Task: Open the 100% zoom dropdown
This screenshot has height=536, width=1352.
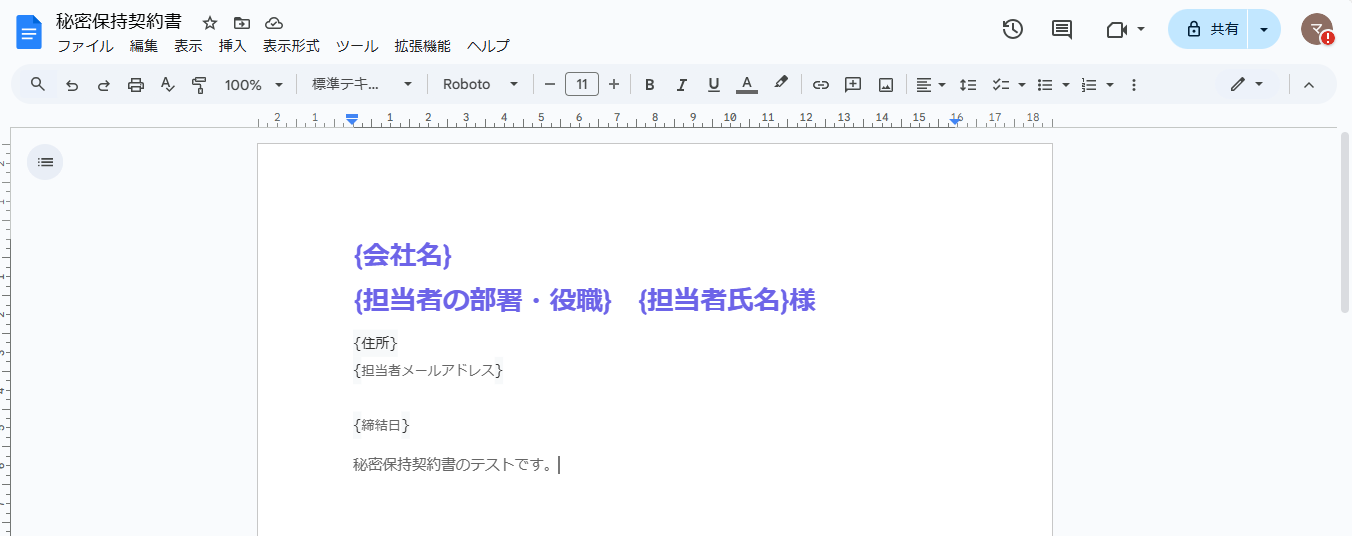Action: [254, 85]
